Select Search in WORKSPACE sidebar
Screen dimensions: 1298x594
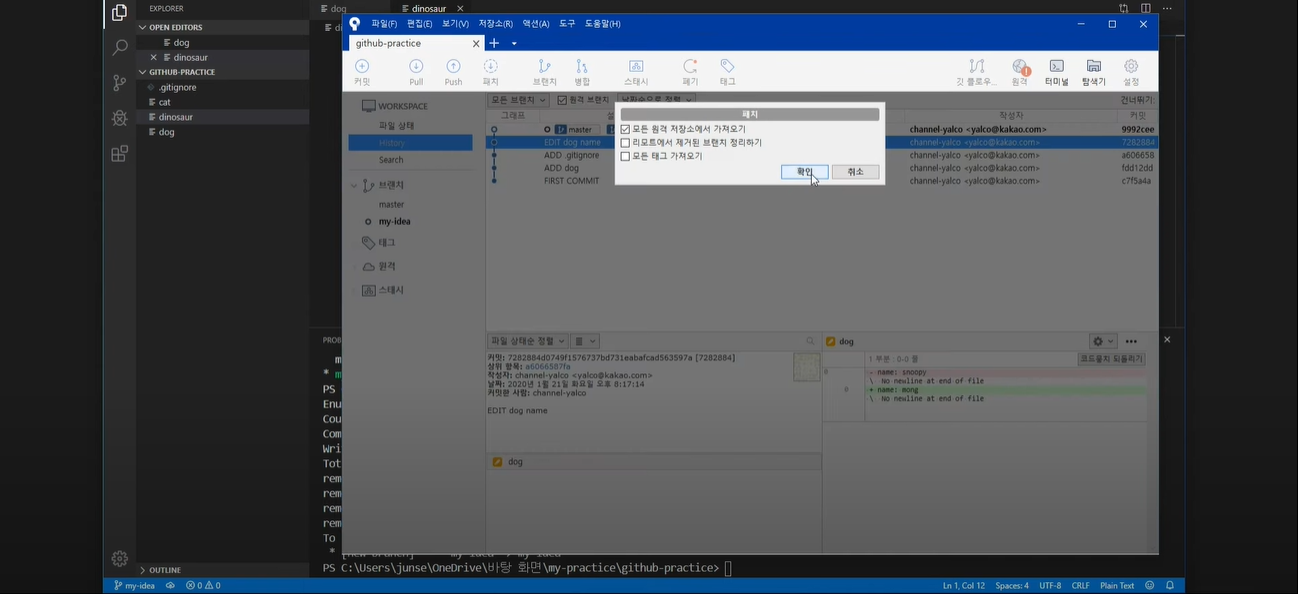click(x=391, y=160)
